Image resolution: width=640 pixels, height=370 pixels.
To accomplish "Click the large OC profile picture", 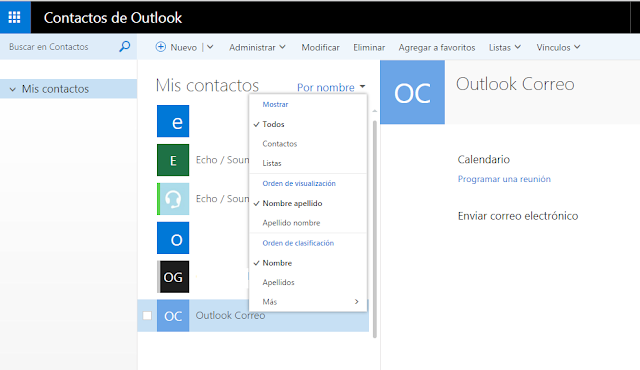I will 412,92.
